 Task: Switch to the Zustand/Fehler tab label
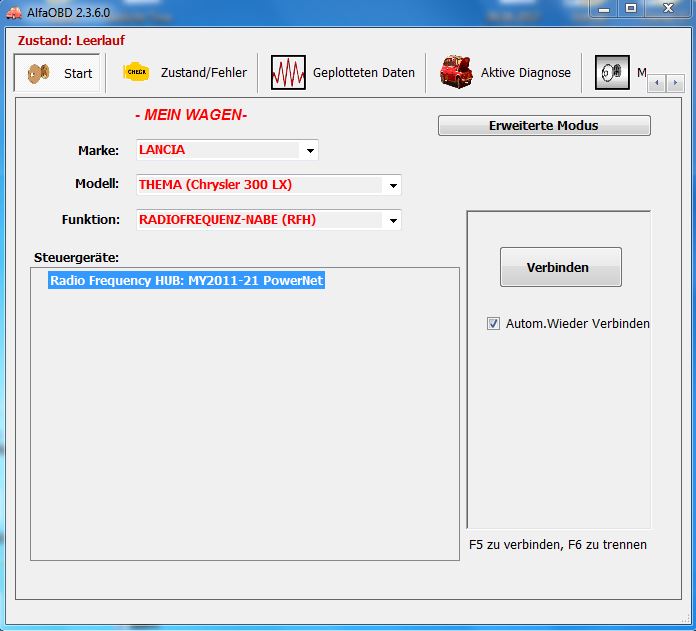[x=203, y=73]
